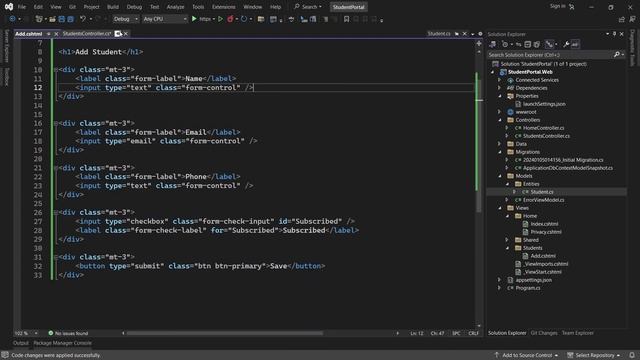Click the window layout icon in main toolbar
This screenshot has height=360, width=640.
click(x=273, y=19)
